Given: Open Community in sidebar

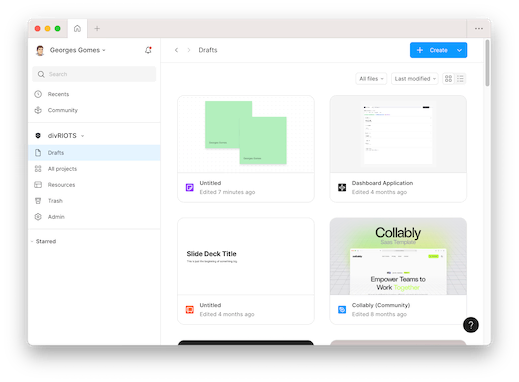Looking at the screenshot, I should tap(94, 110).
